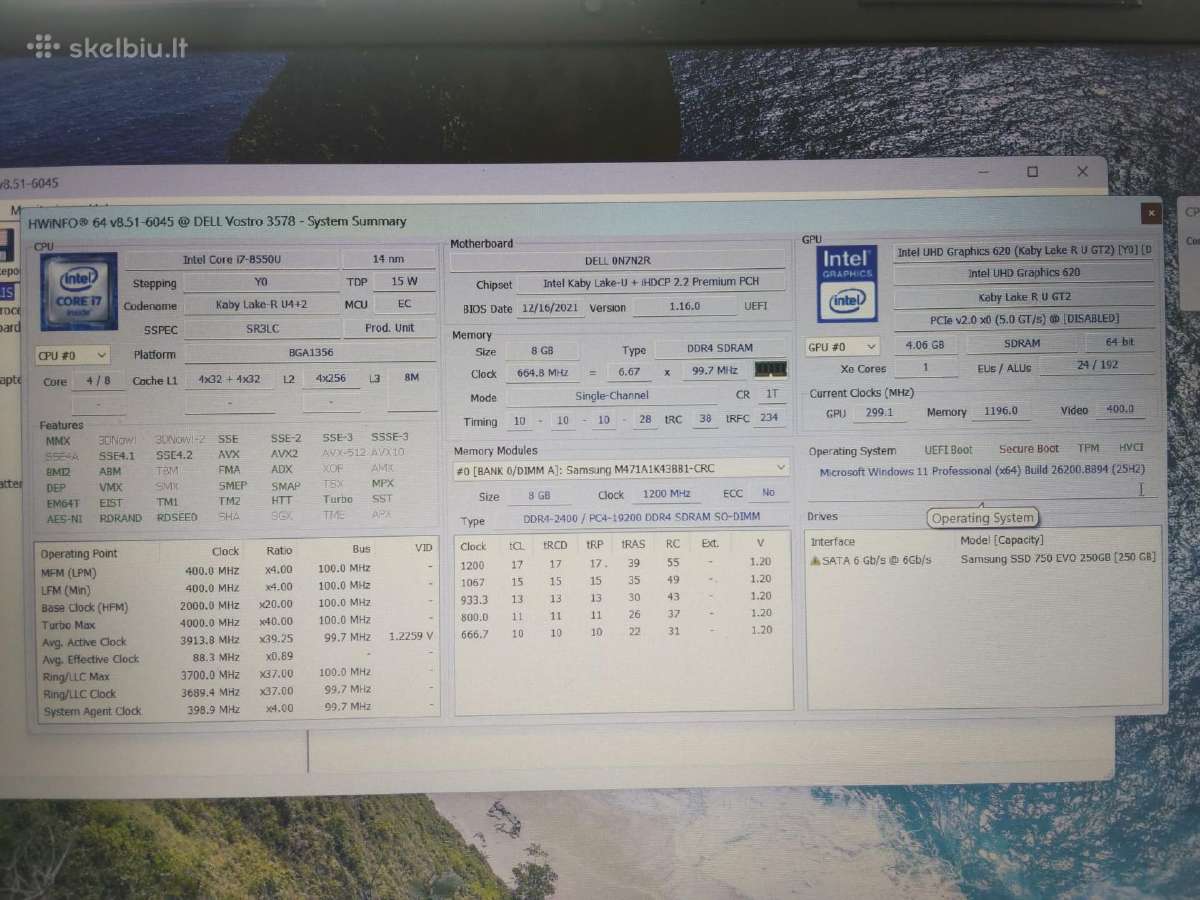The width and height of the screenshot is (1200, 900).
Task: Select the SR3LC SSPEC value
Action: 261,328
